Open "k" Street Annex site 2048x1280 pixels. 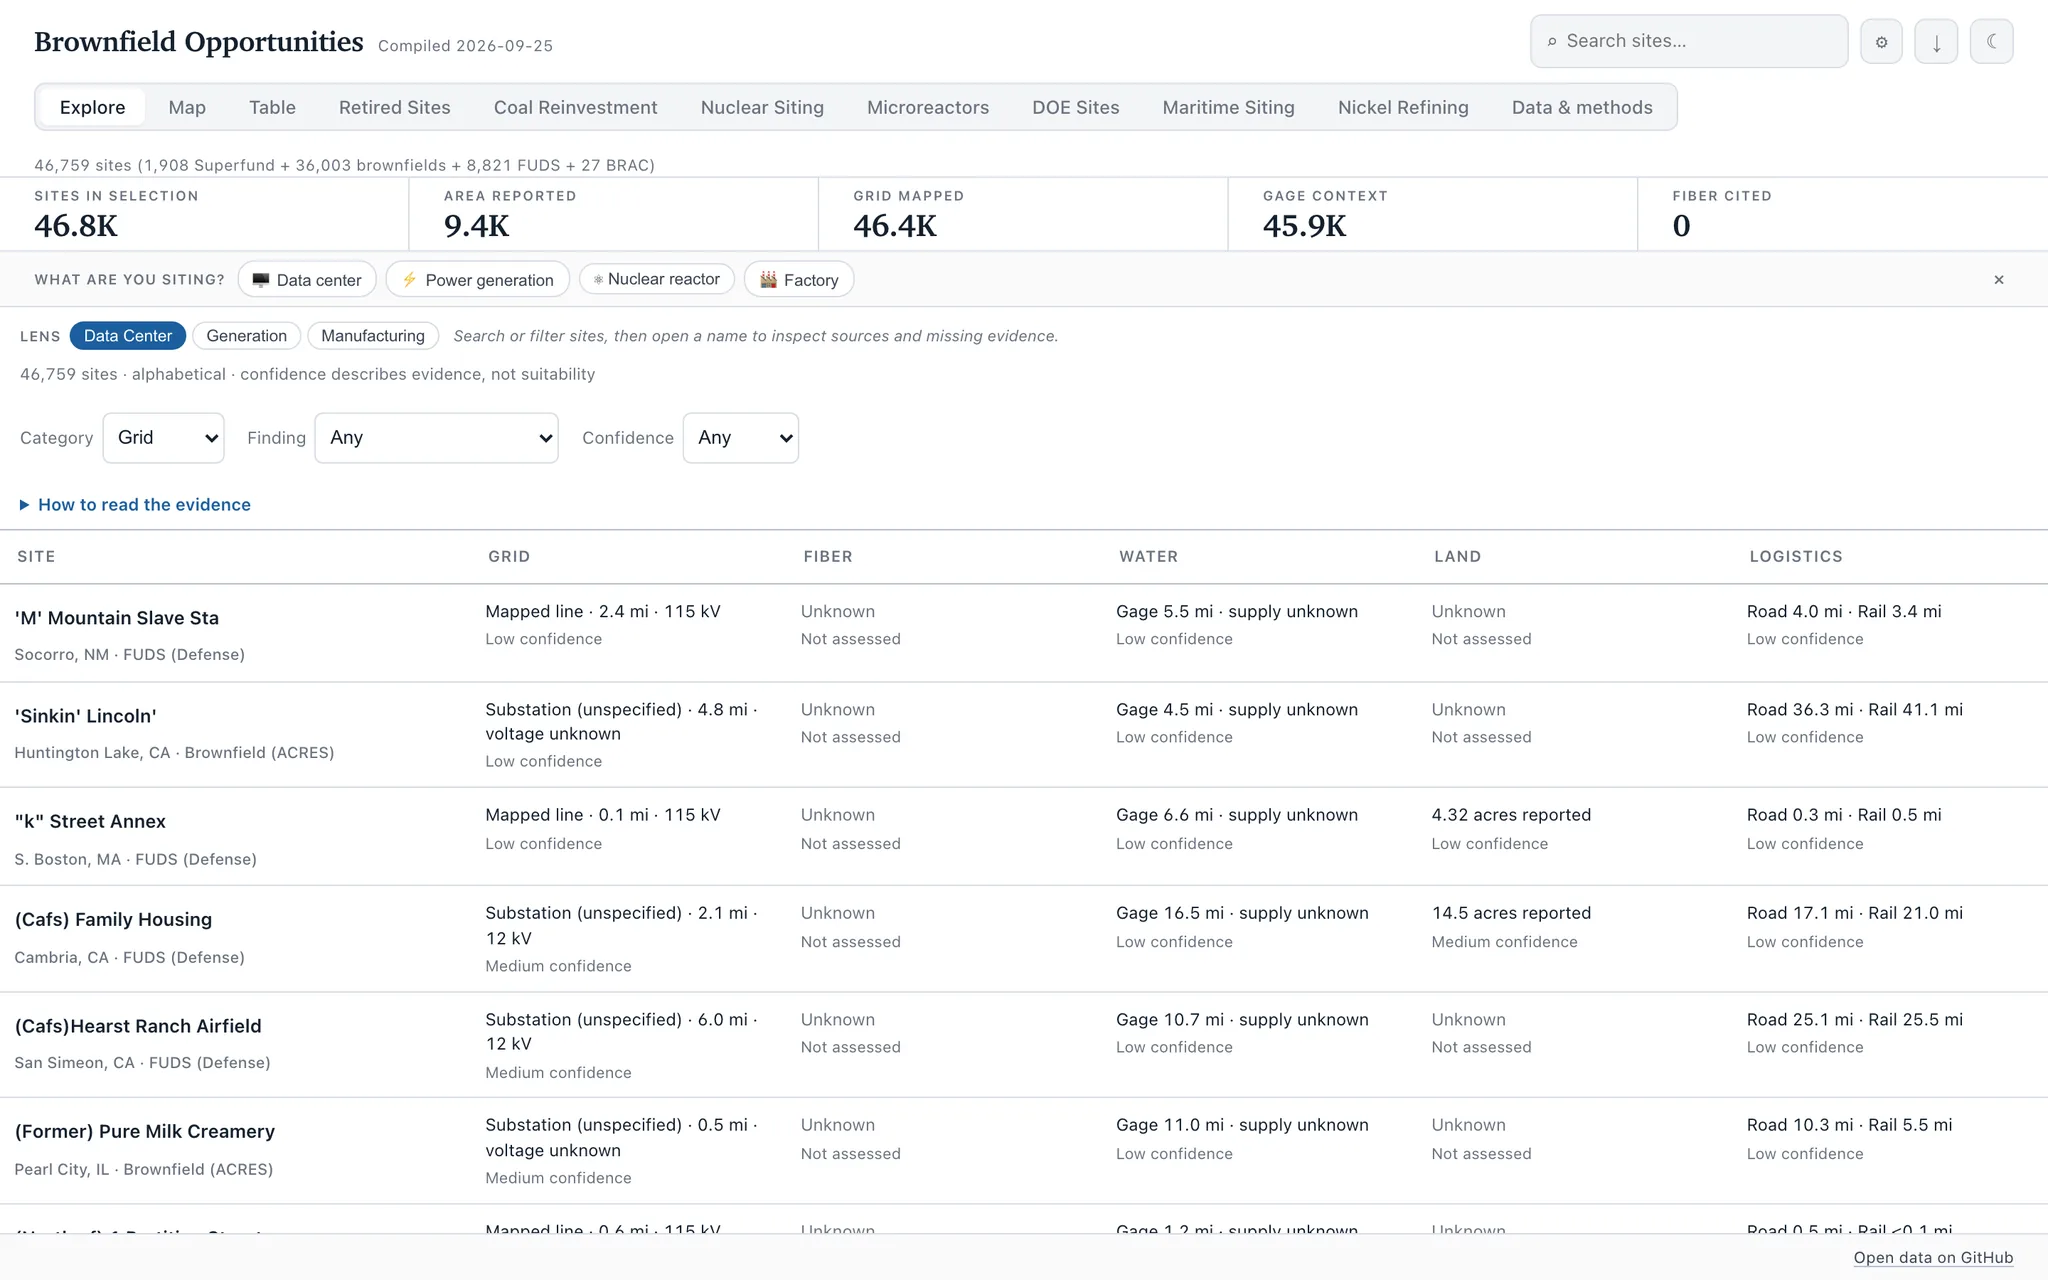pyautogui.click(x=90, y=822)
